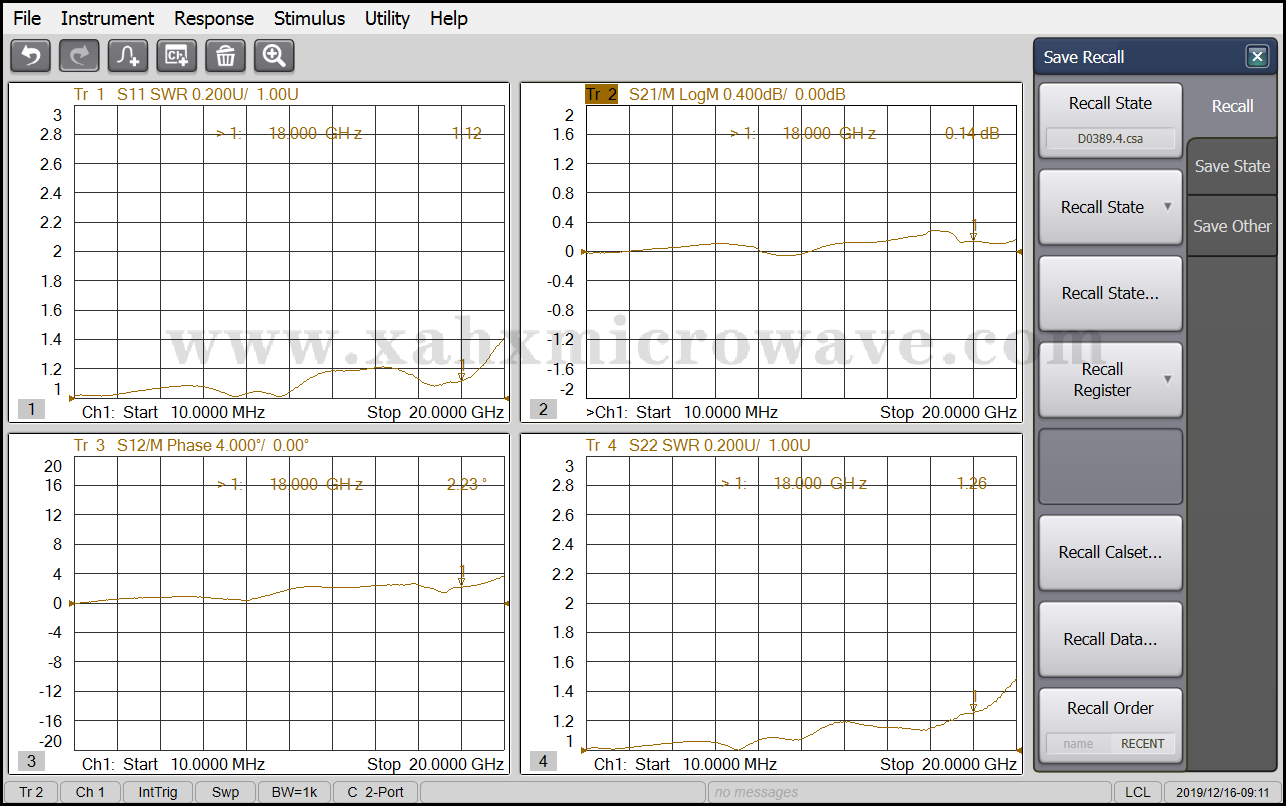
Task: Click marker 1 on the S22 trace
Action: coord(973,701)
